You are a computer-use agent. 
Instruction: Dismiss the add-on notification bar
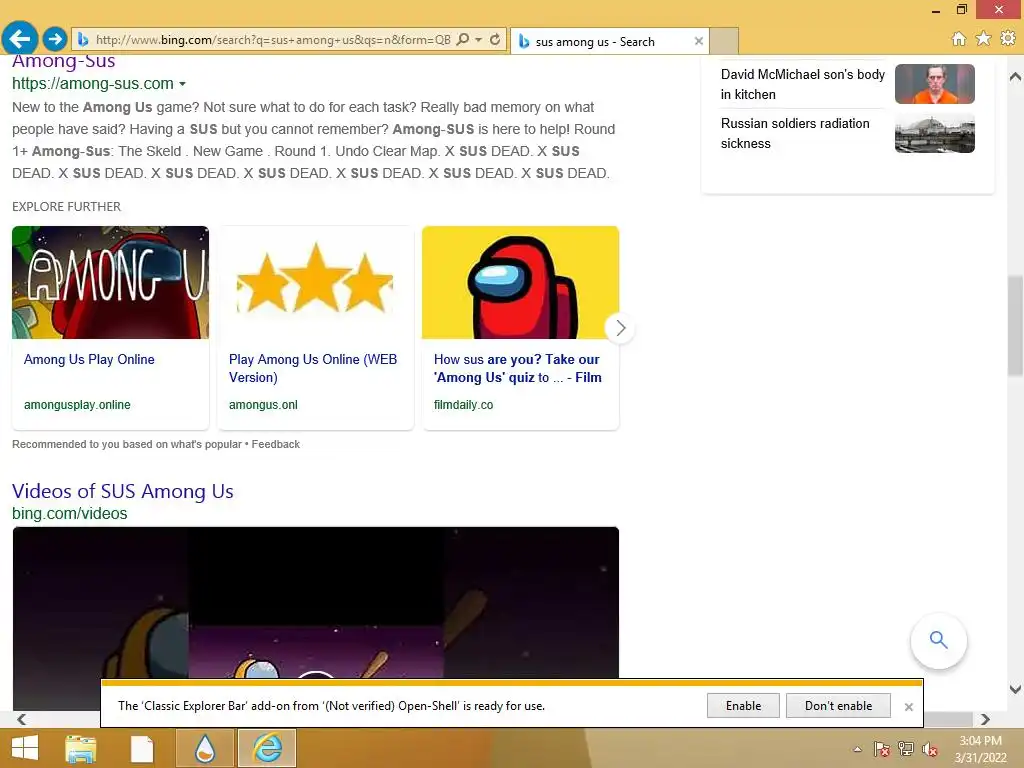908,707
